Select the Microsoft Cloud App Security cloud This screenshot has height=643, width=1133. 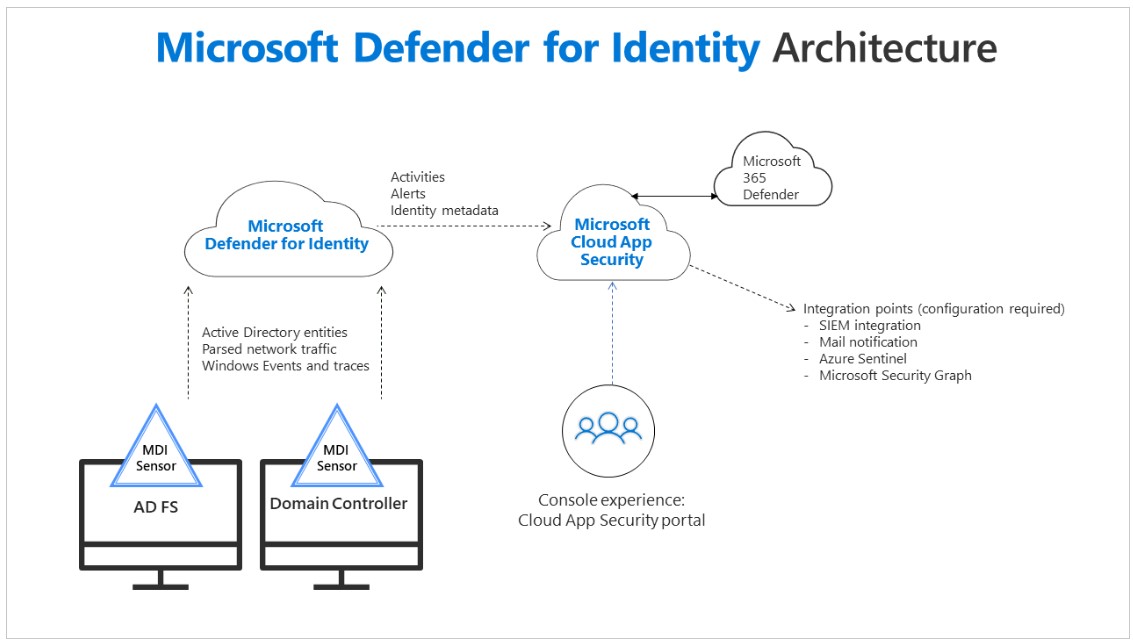(x=612, y=242)
